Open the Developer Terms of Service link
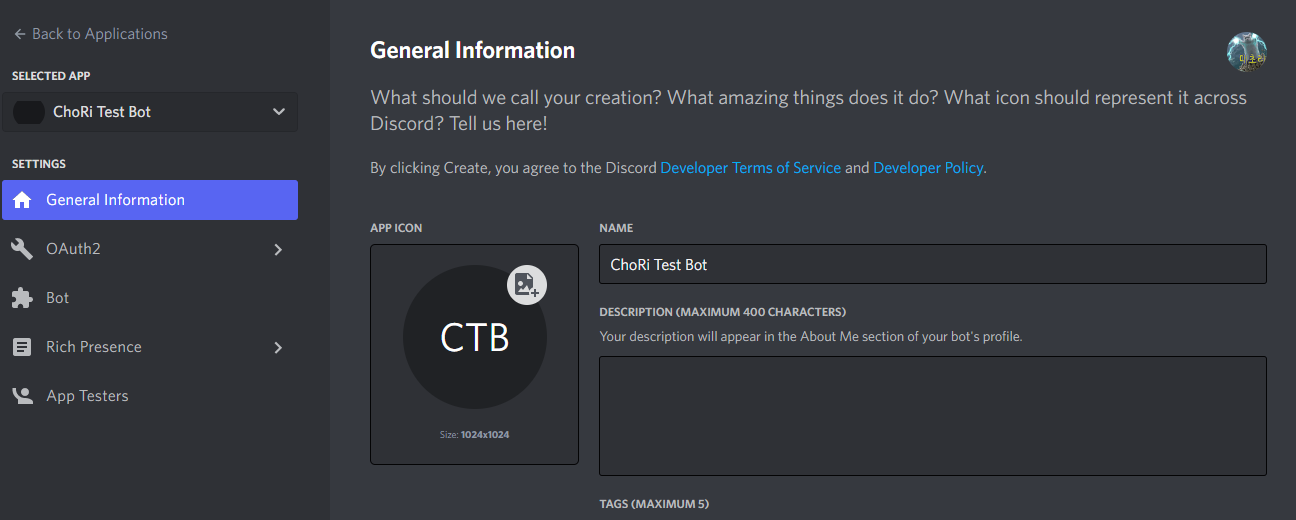1296x520 pixels. click(750, 168)
